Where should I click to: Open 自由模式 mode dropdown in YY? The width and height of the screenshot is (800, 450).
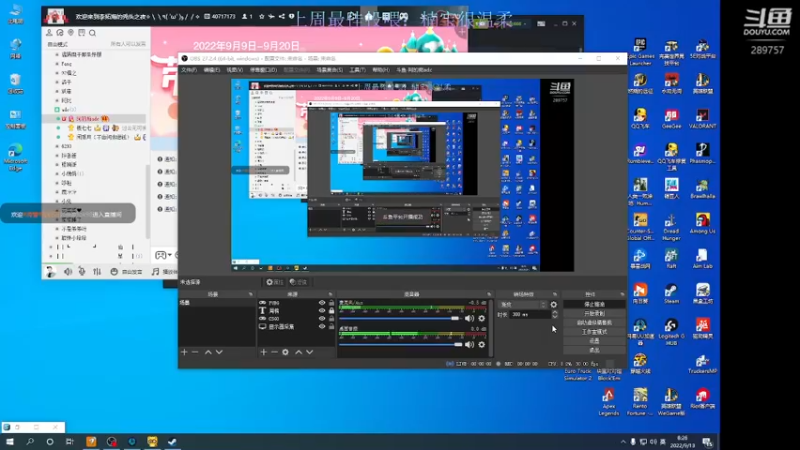click(58, 44)
